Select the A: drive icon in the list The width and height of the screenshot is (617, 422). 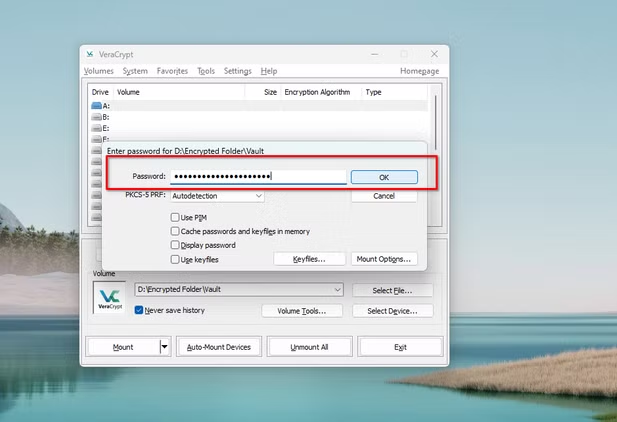97,105
